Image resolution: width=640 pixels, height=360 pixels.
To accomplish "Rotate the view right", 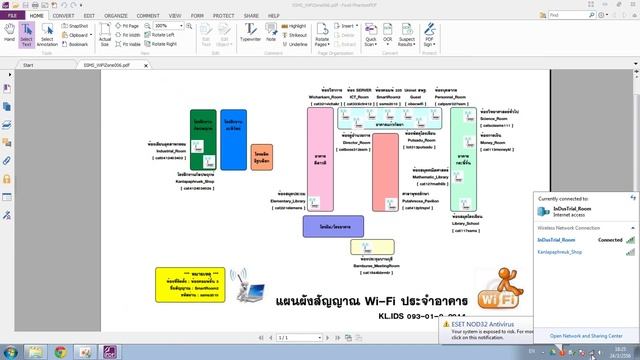I will point(161,44).
